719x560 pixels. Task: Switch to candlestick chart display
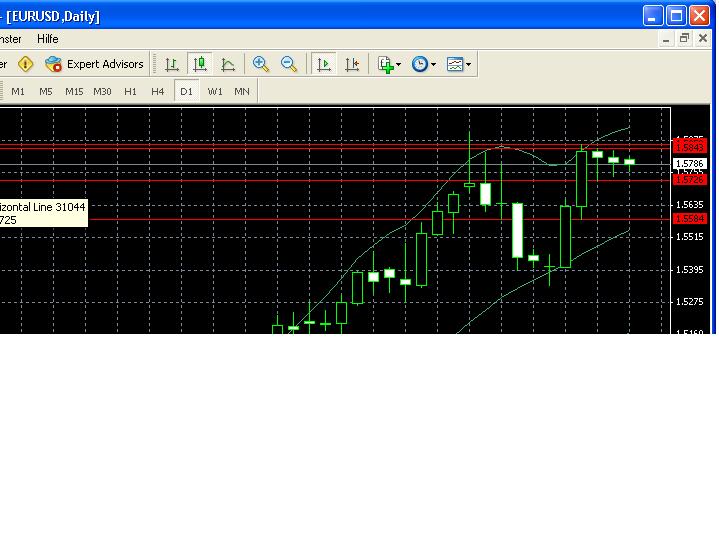click(200, 64)
